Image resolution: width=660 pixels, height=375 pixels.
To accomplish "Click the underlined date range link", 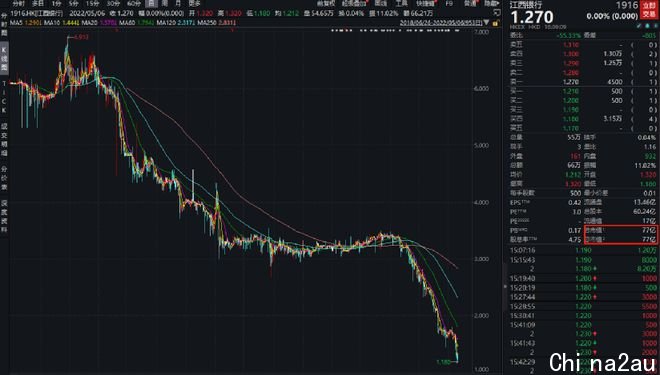I will point(441,22).
